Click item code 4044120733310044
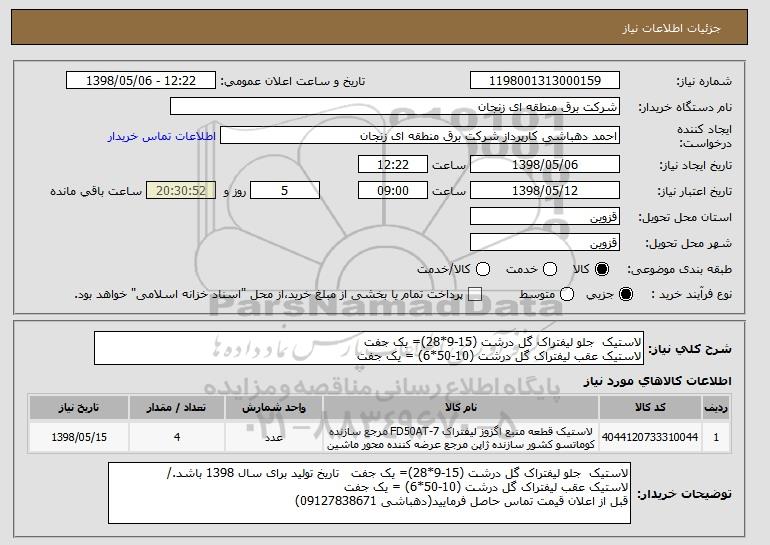770x545 pixels. click(x=650, y=437)
